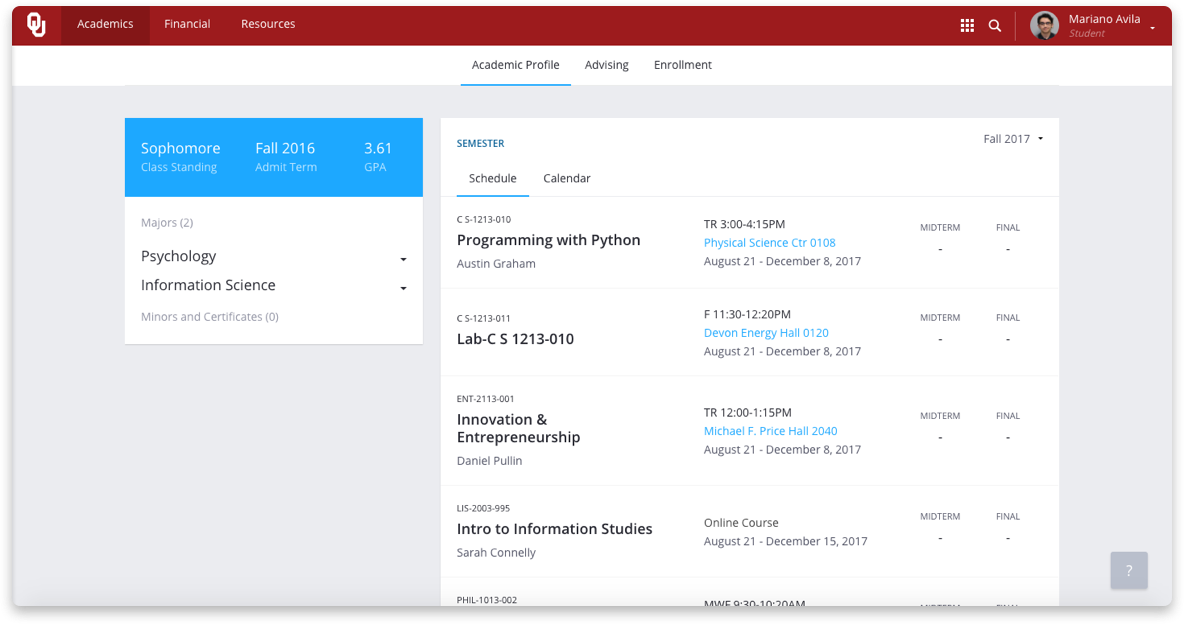Open the user account dropdown arrow
This screenshot has width=1184, height=624.
1152,28
